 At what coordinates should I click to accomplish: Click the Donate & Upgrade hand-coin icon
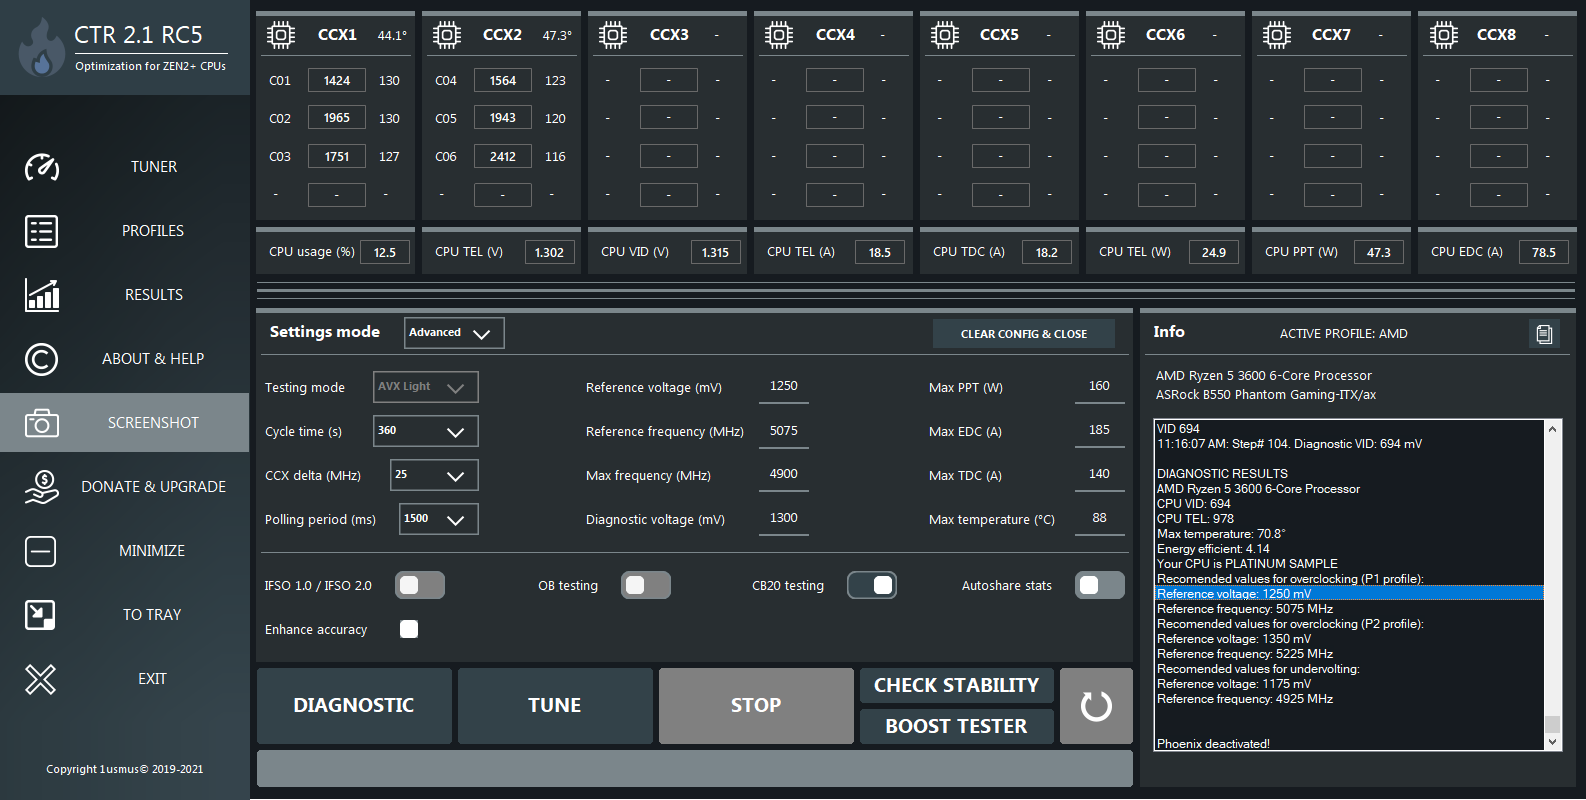click(41, 487)
